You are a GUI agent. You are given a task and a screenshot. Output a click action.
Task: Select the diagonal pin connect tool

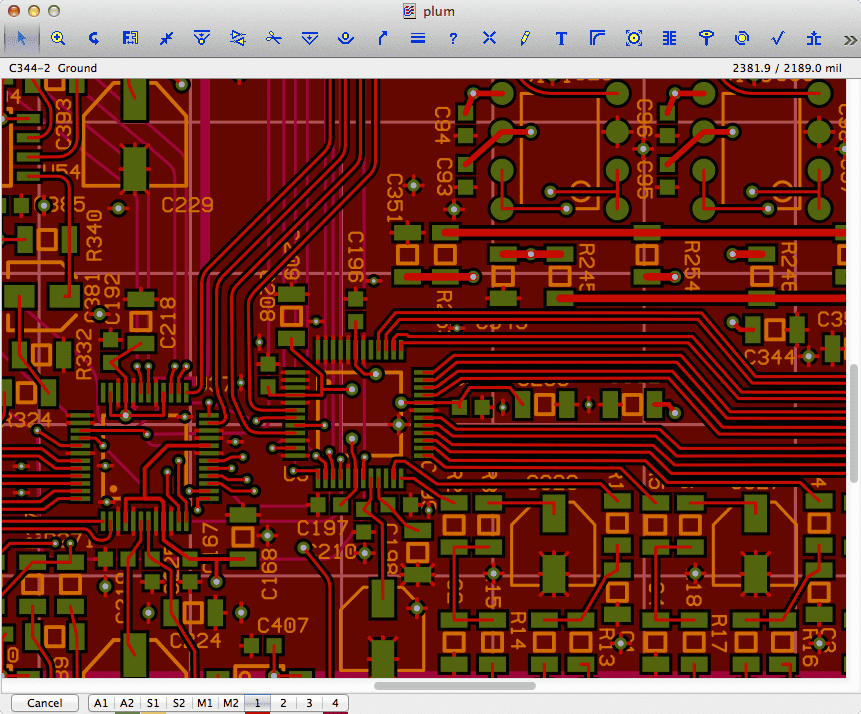[166, 38]
